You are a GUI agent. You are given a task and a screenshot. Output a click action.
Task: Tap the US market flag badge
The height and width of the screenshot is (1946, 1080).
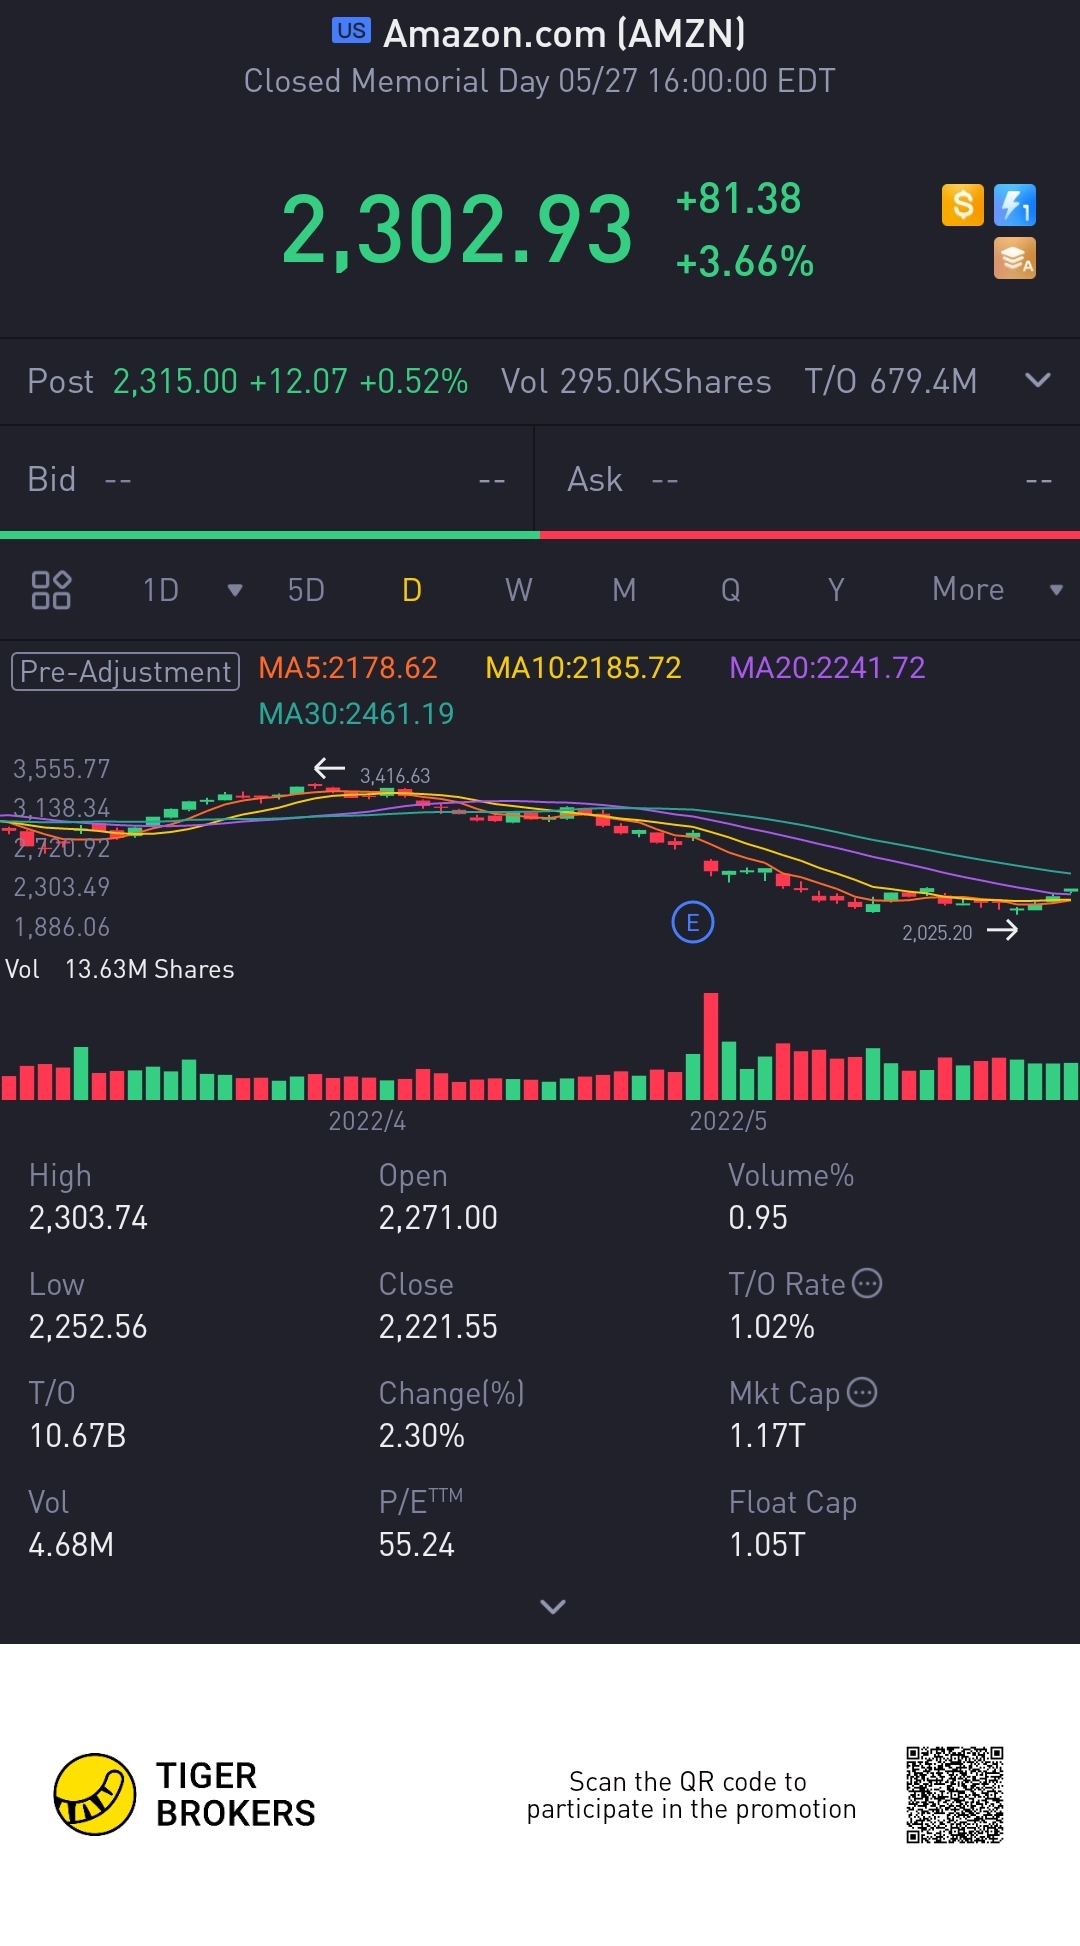pyautogui.click(x=351, y=30)
